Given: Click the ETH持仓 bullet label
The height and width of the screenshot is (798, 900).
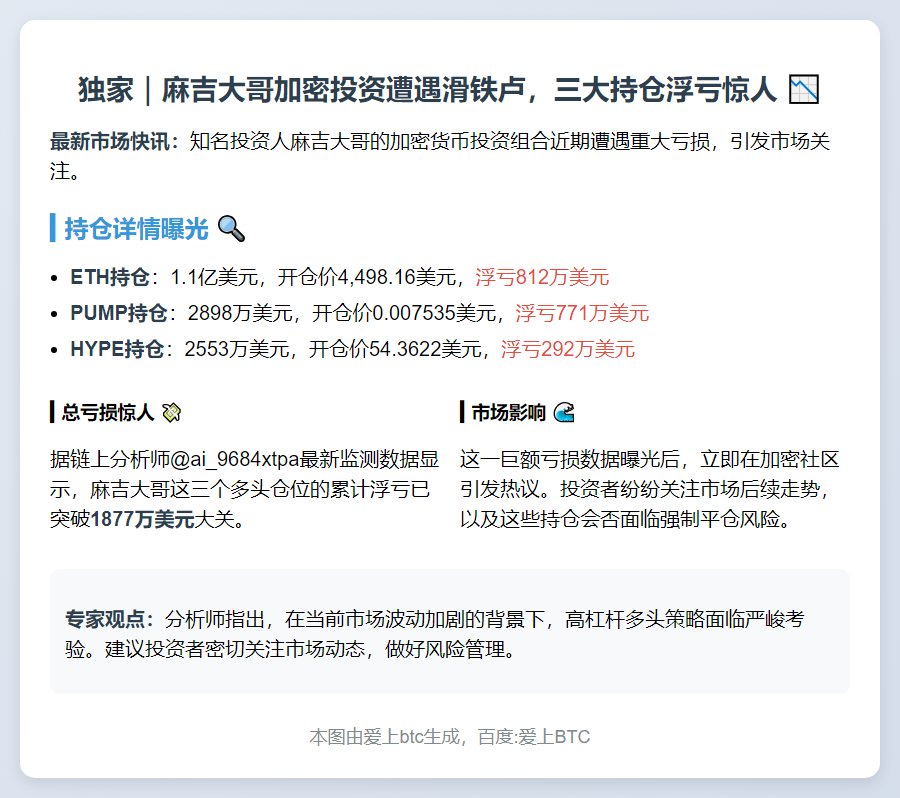Looking at the screenshot, I should point(110,277).
